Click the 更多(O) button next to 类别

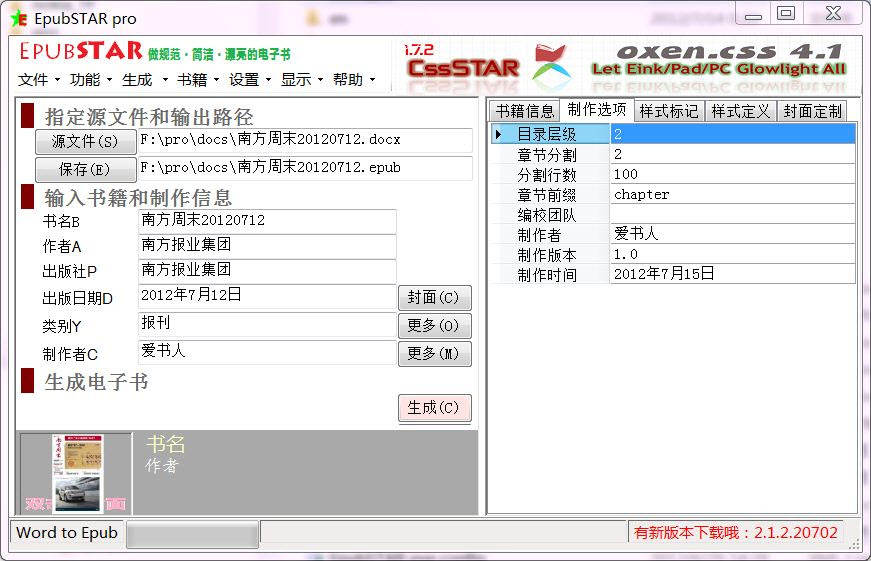click(434, 325)
